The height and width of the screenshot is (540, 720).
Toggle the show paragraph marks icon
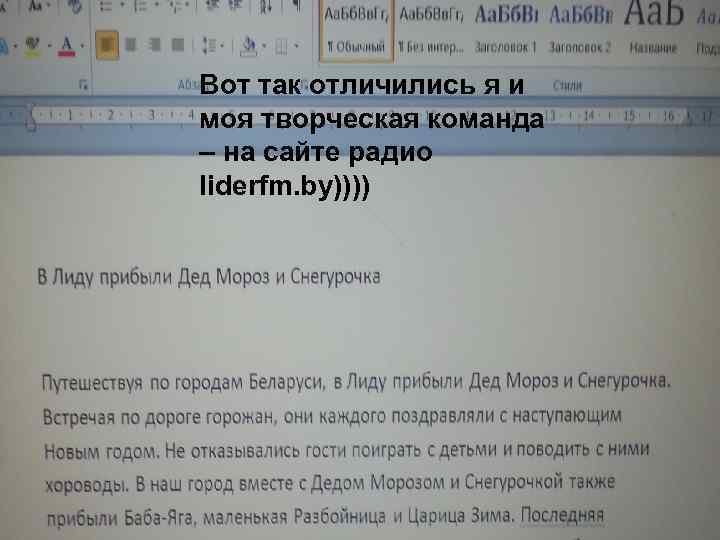coord(297,5)
